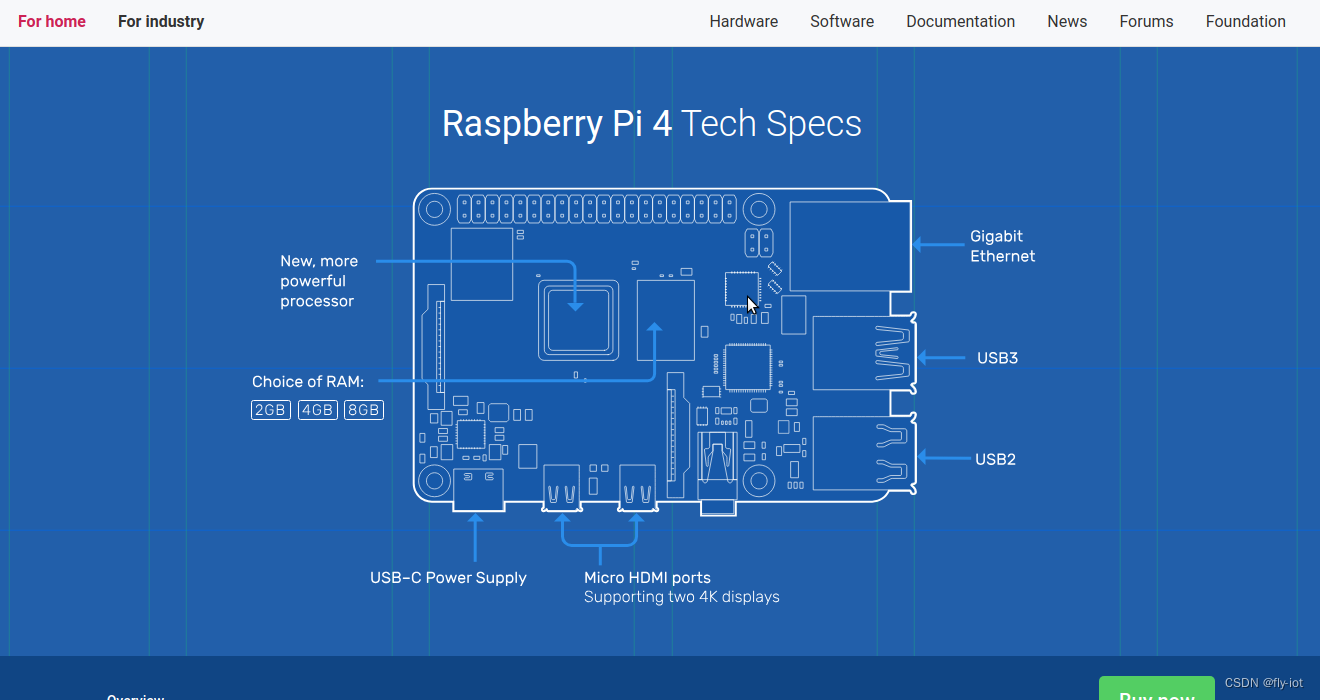Click the Supporting two 4K displays text
1320x700 pixels.
tap(681, 597)
